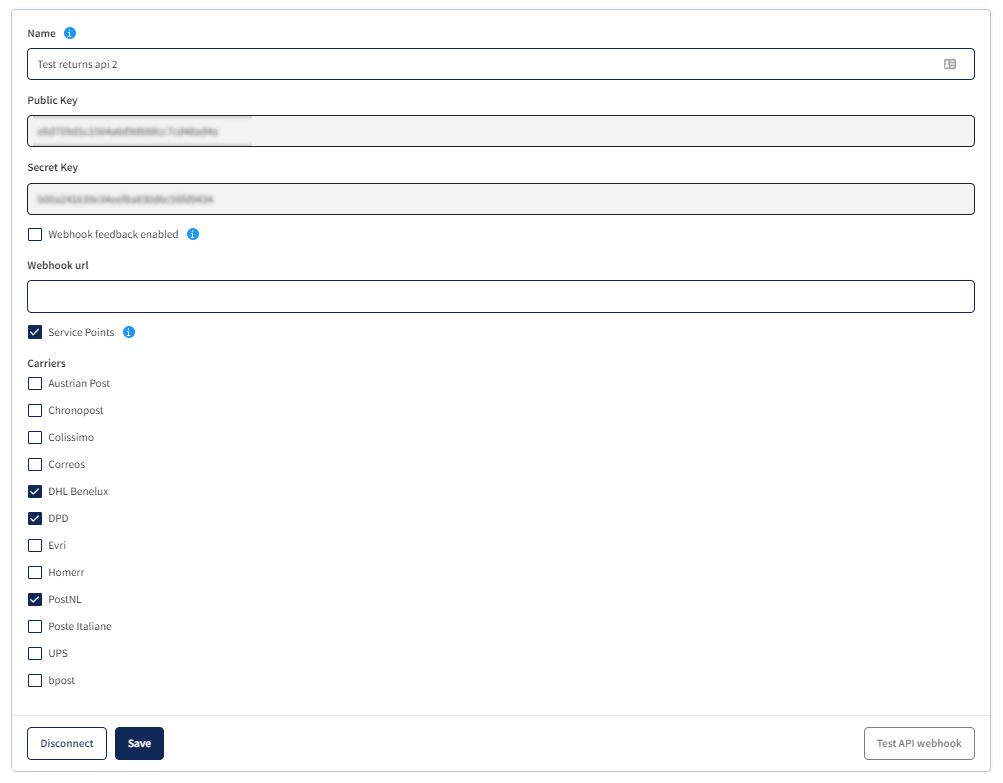The width and height of the screenshot is (1003, 783).
Task: Click the Carriers section label
Action: pos(46,363)
